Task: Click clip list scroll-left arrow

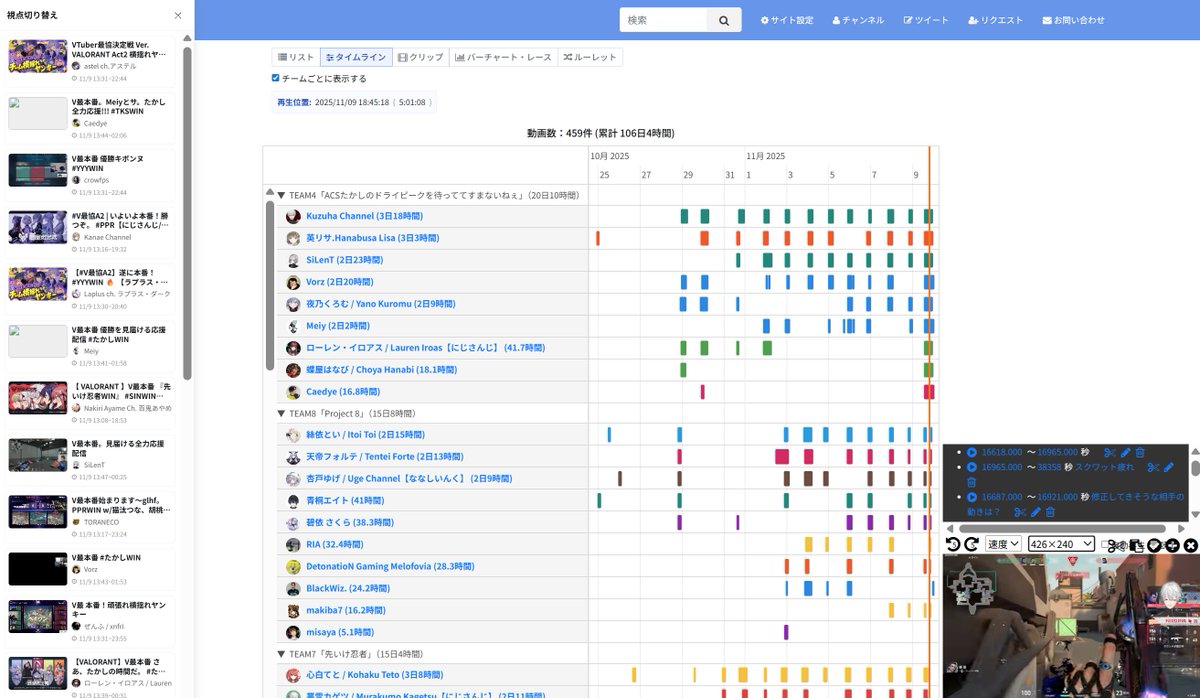Action: (950, 528)
